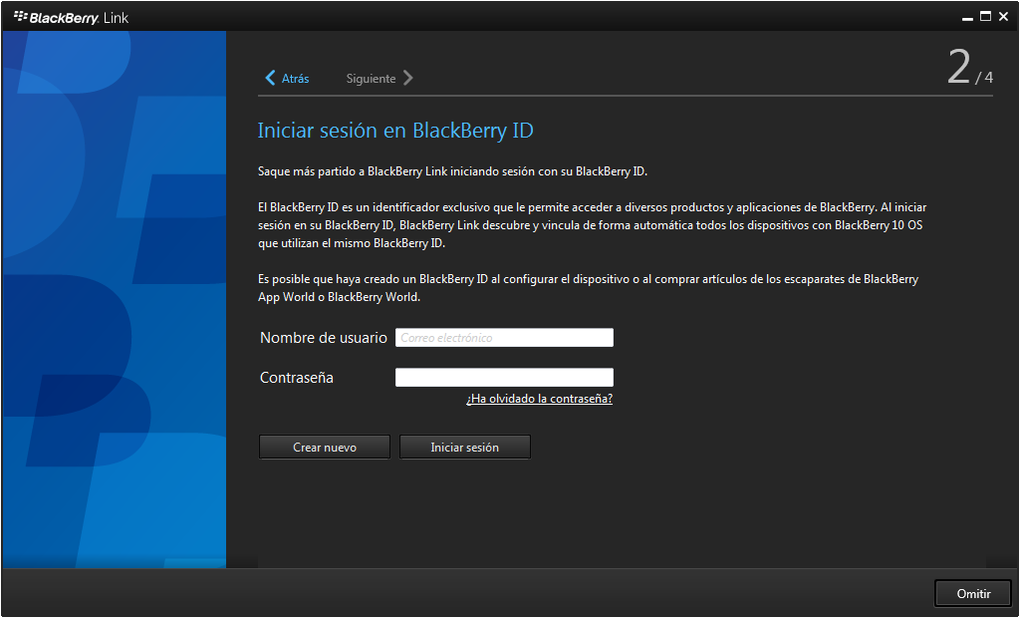Screen dimensions: 1020x618
Task: Open the ¿Ha olvidado la contraseña? link
Action: 539,399
